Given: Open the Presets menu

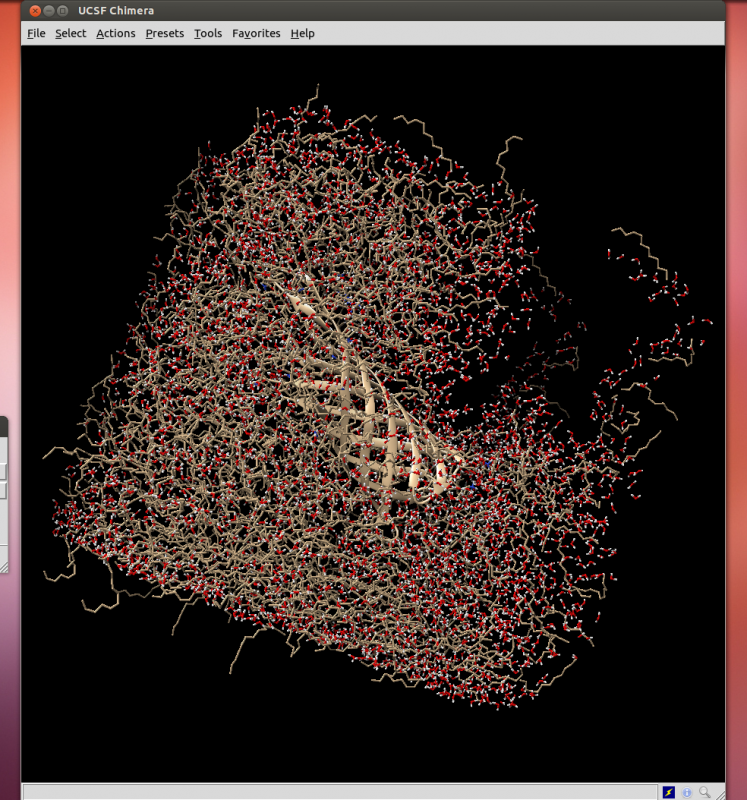Looking at the screenshot, I should click(x=164, y=33).
